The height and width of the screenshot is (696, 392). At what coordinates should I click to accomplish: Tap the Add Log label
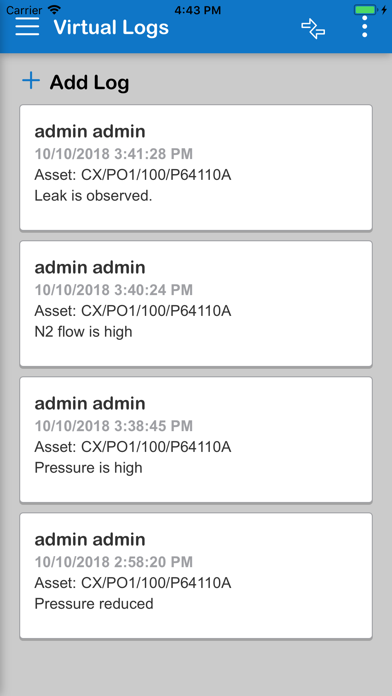(x=89, y=83)
